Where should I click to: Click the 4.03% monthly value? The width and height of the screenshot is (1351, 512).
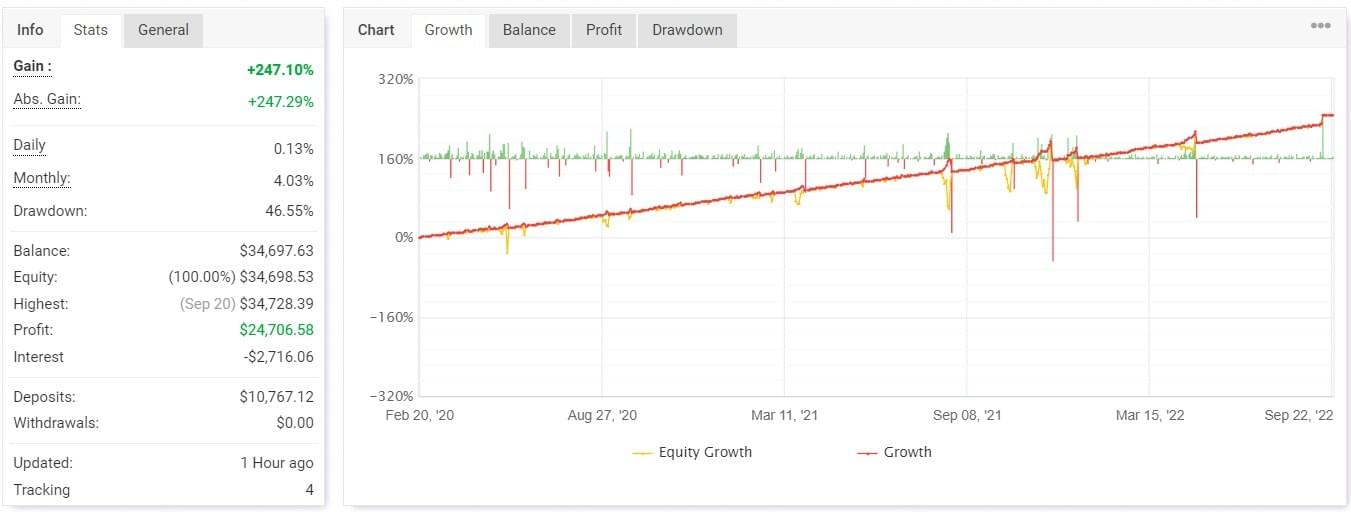point(293,181)
